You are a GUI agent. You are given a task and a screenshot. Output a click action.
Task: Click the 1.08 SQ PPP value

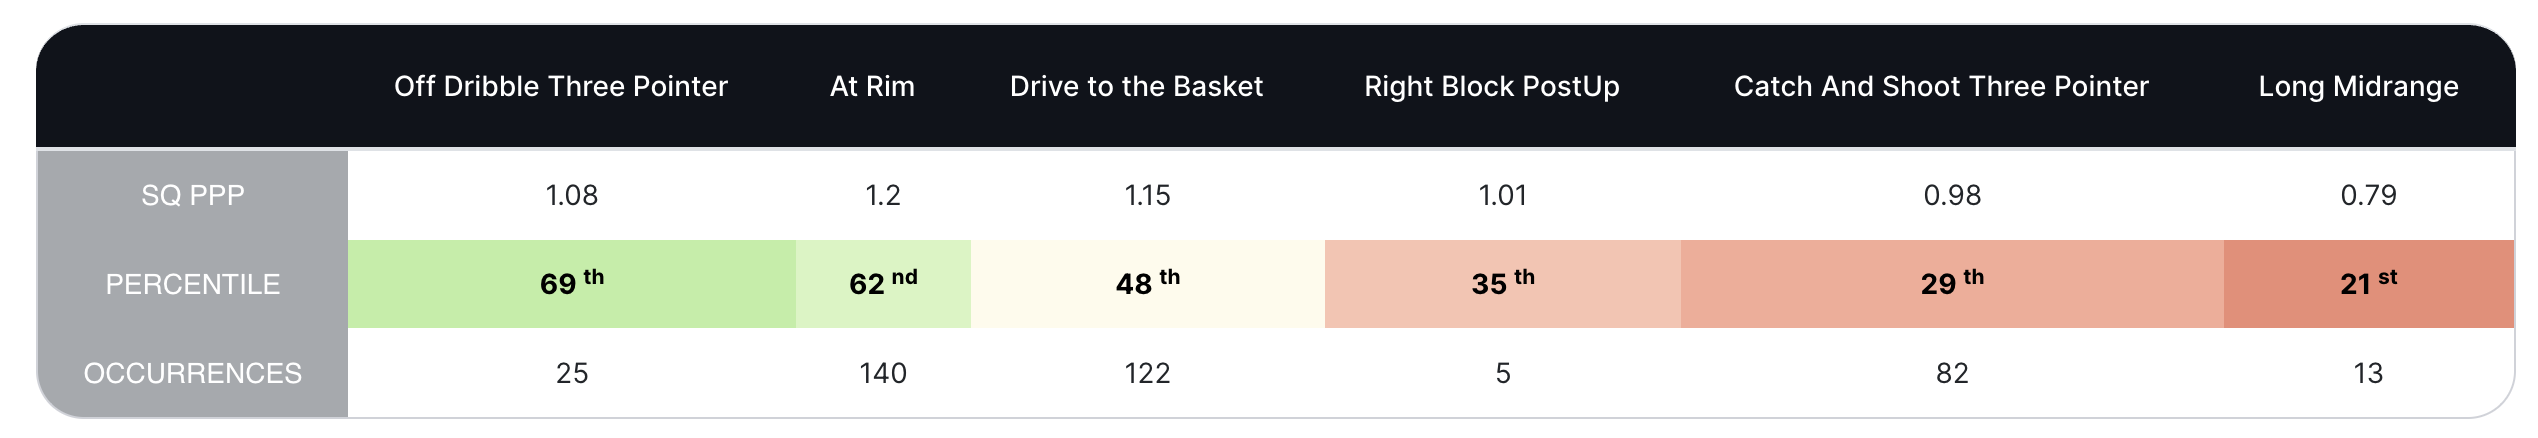tap(572, 195)
